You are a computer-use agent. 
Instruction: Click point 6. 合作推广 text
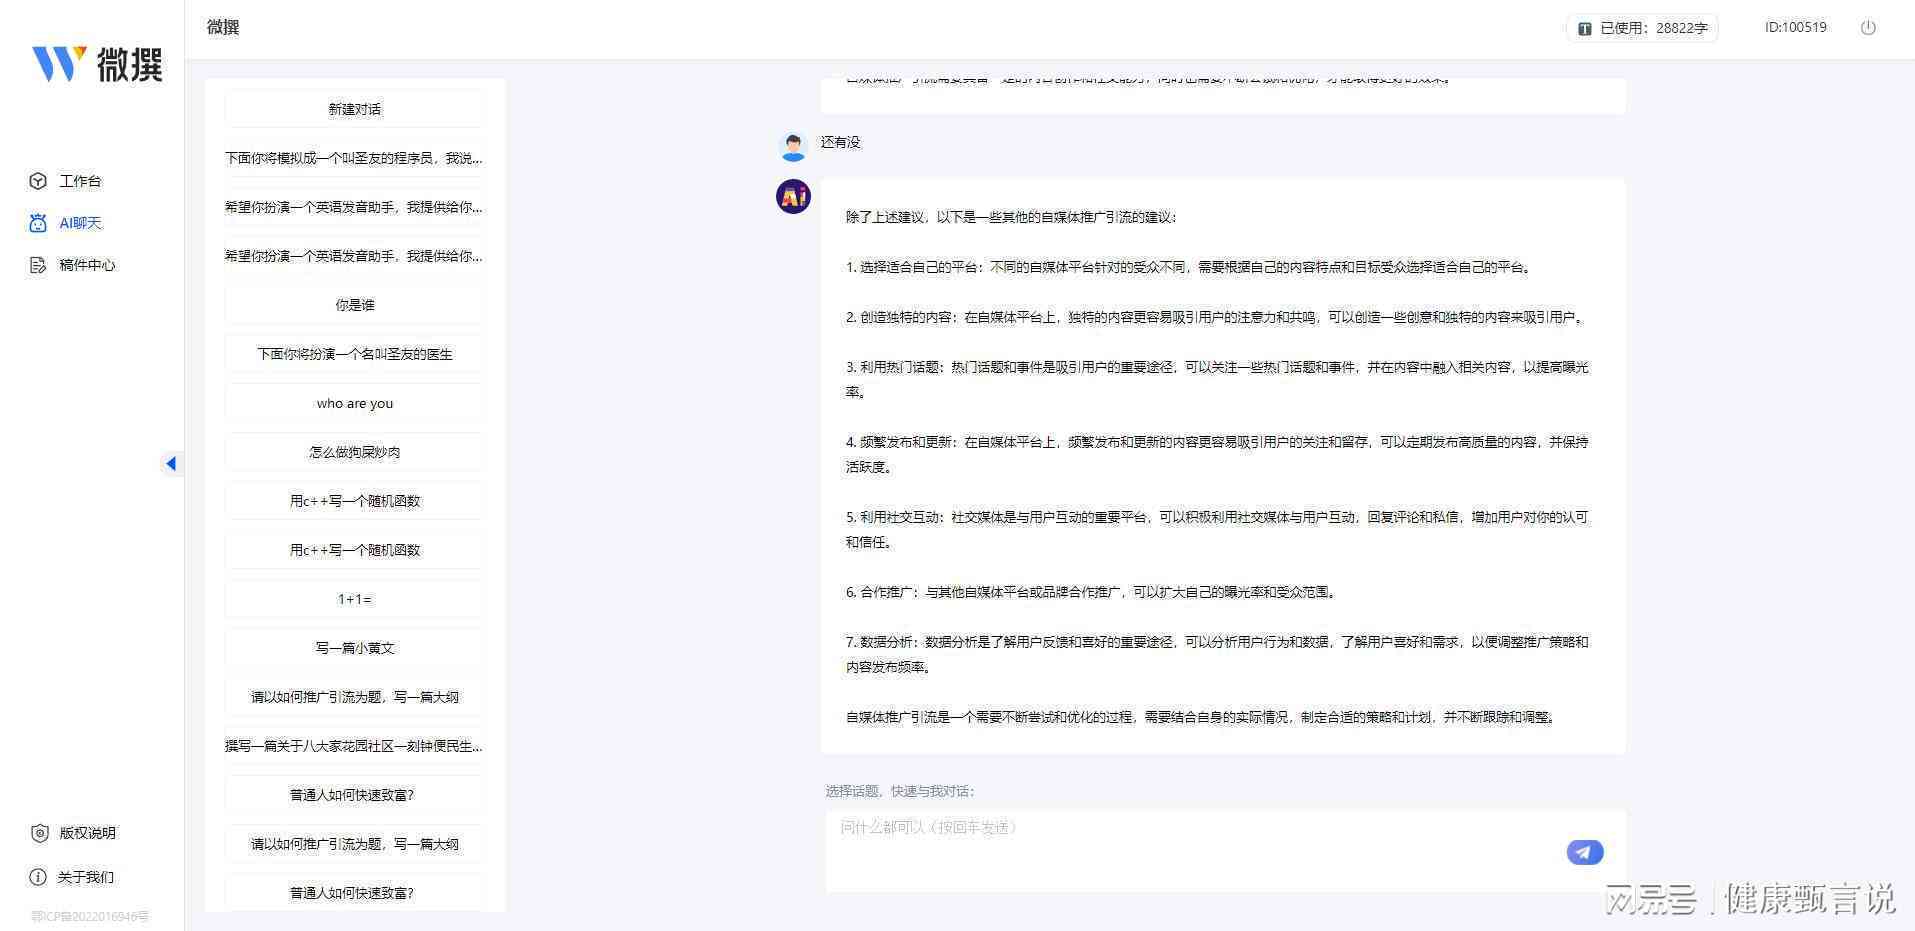[1092, 592]
